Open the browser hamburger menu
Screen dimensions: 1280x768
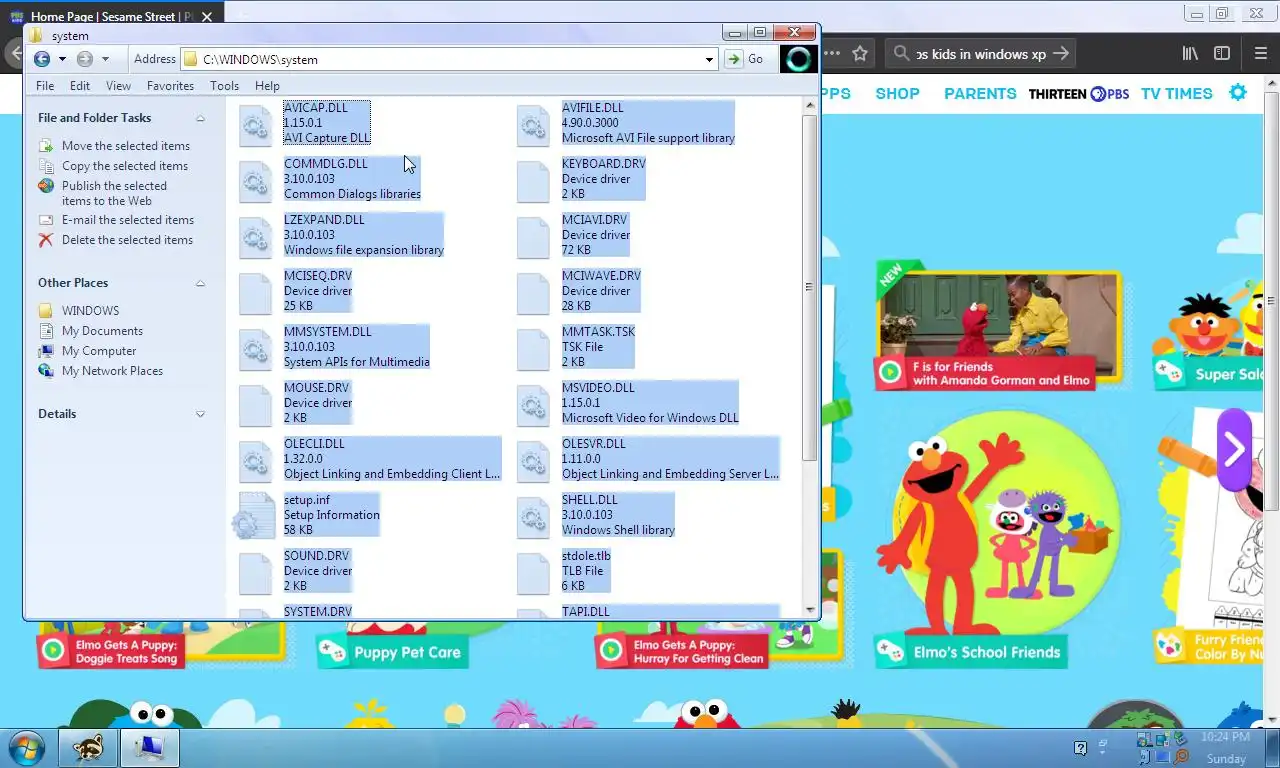pyautogui.click(x=1260, y=54)
